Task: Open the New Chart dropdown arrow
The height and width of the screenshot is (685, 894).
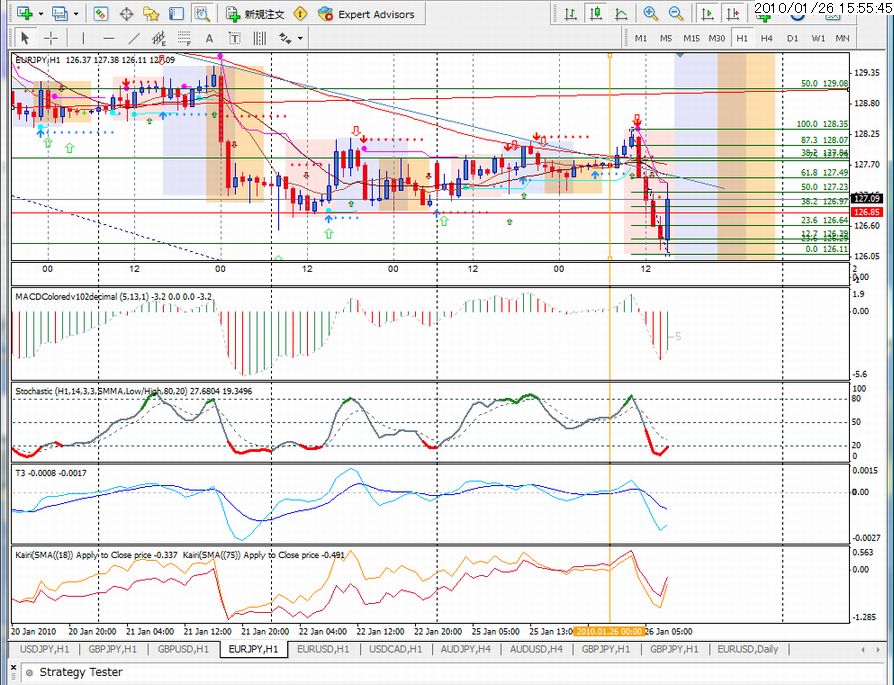Action: (x=40, y=14)
